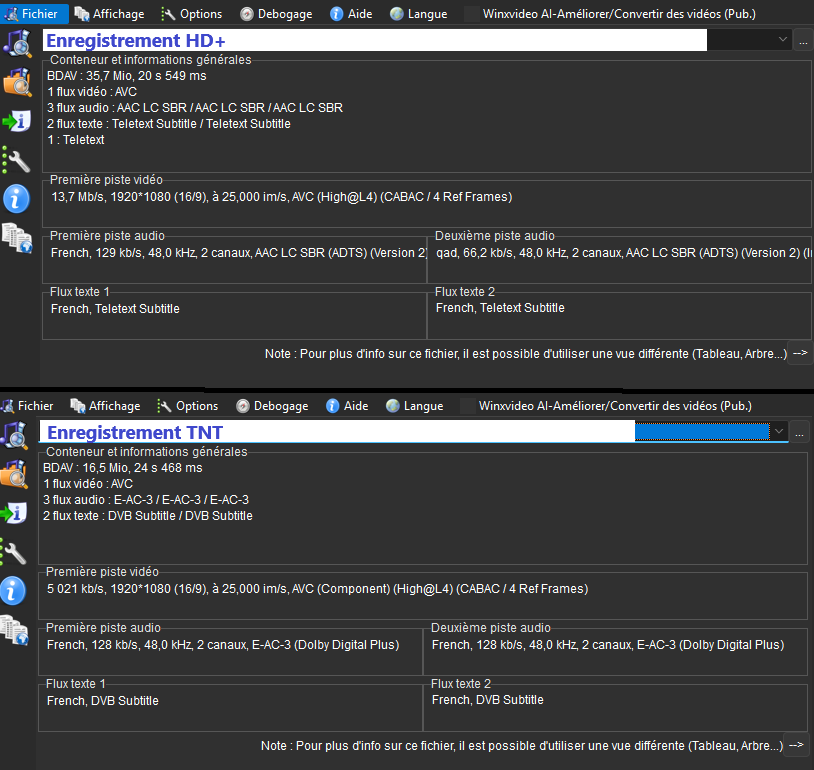The height and width of the screenshot is (770, 814).
Task: Click the '...' browse button in HD+ window
Action: [803, 40]
